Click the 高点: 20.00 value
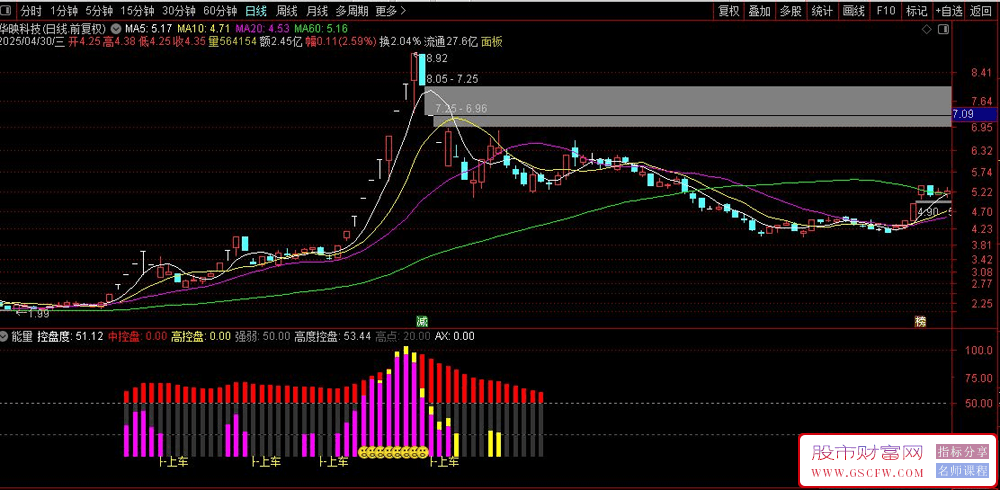This screenshot has width=1000, height=490. pyautogui.click(x=403, y=336)
